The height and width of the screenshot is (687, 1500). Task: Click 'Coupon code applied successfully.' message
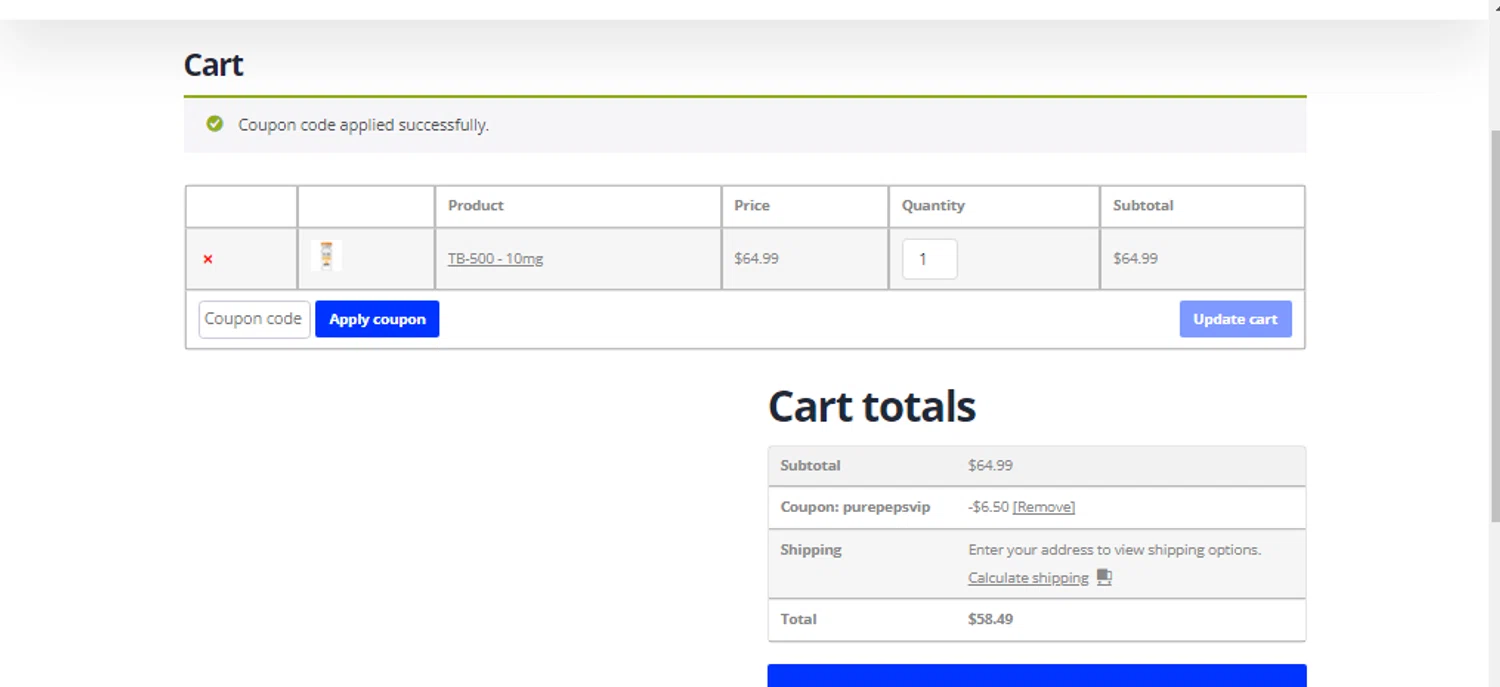(x=363, y=125)
